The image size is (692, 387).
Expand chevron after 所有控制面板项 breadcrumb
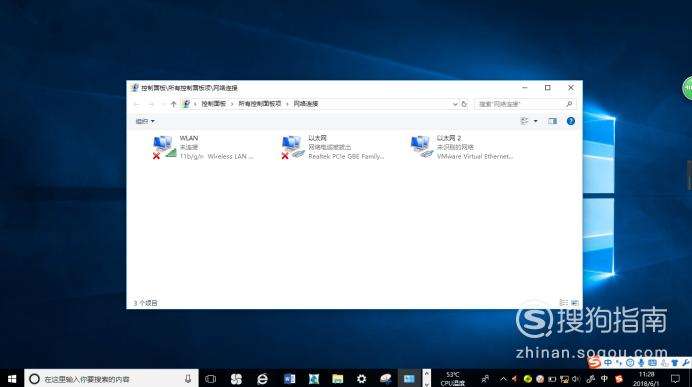pos(287,104)
